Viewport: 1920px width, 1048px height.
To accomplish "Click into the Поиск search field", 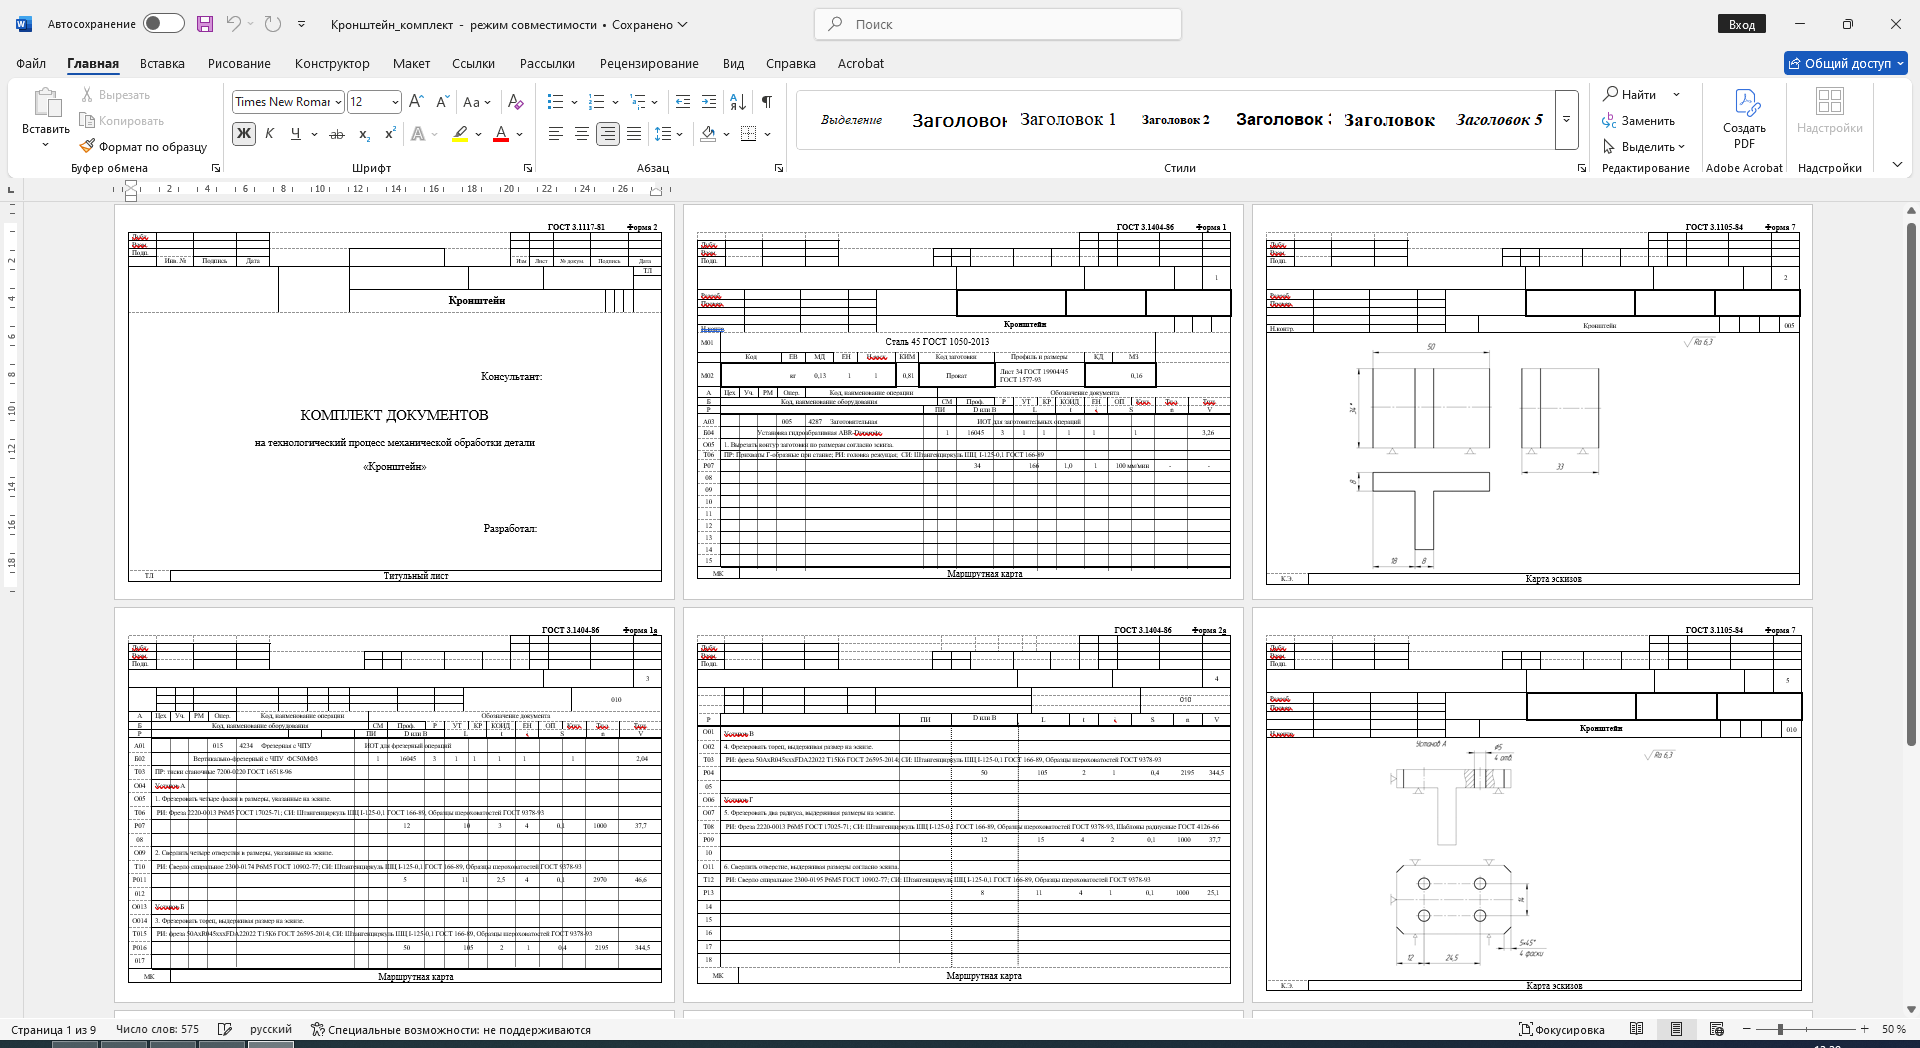I will (x=998, y=24).
